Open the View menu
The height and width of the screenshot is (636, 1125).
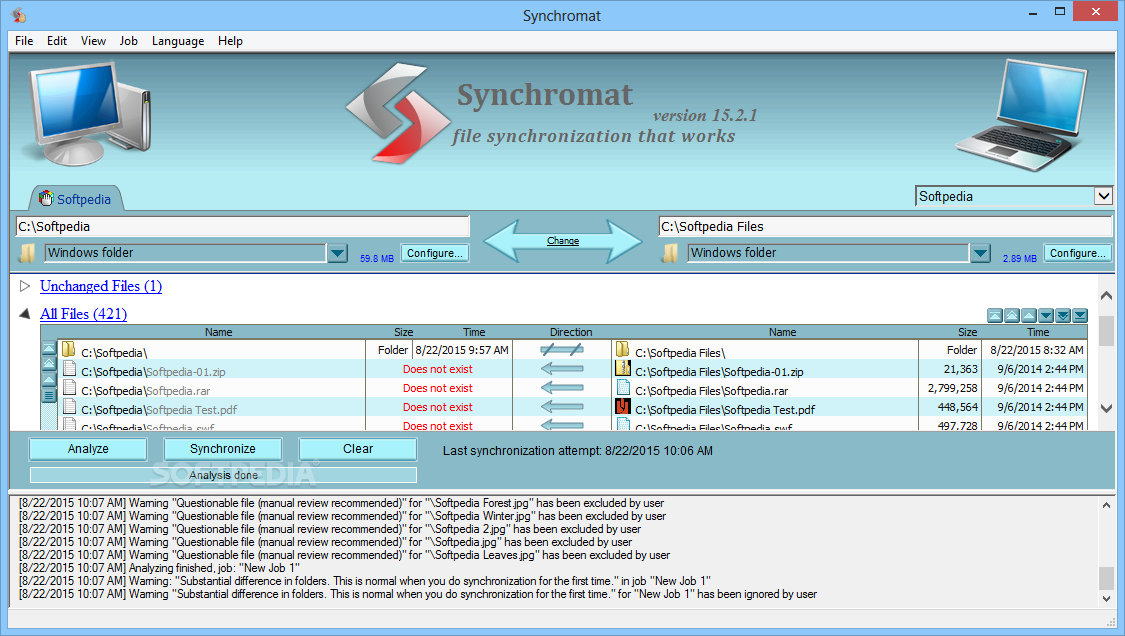[93, 41]
